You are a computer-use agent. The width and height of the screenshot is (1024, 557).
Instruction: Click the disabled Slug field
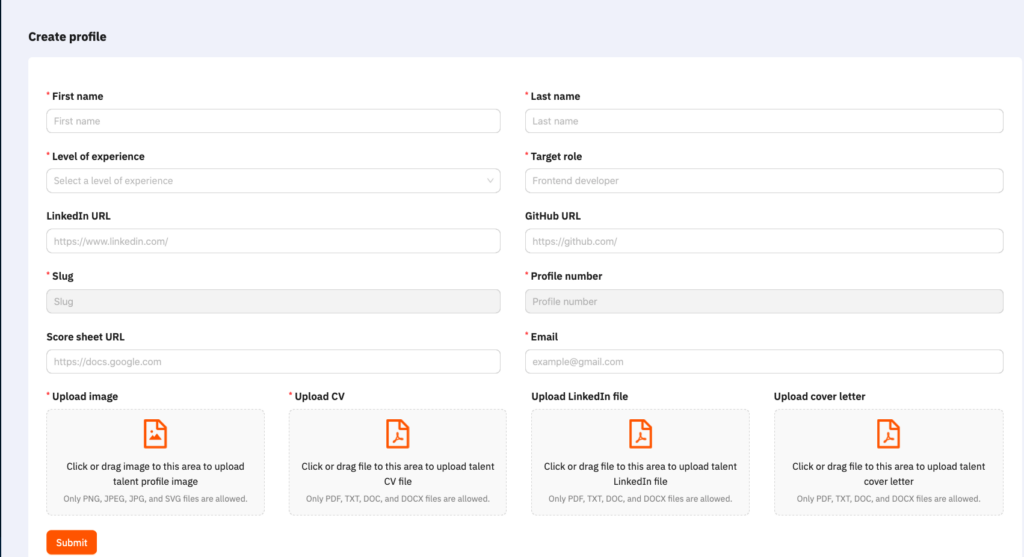(x=273, y=302)
